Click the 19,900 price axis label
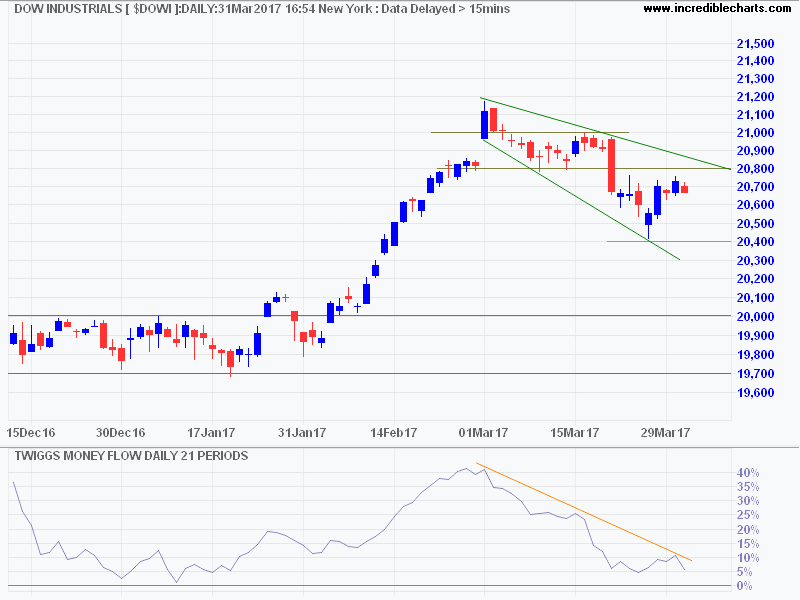The image size is (800, 600). pyautogui.click(x=756, y=335)
